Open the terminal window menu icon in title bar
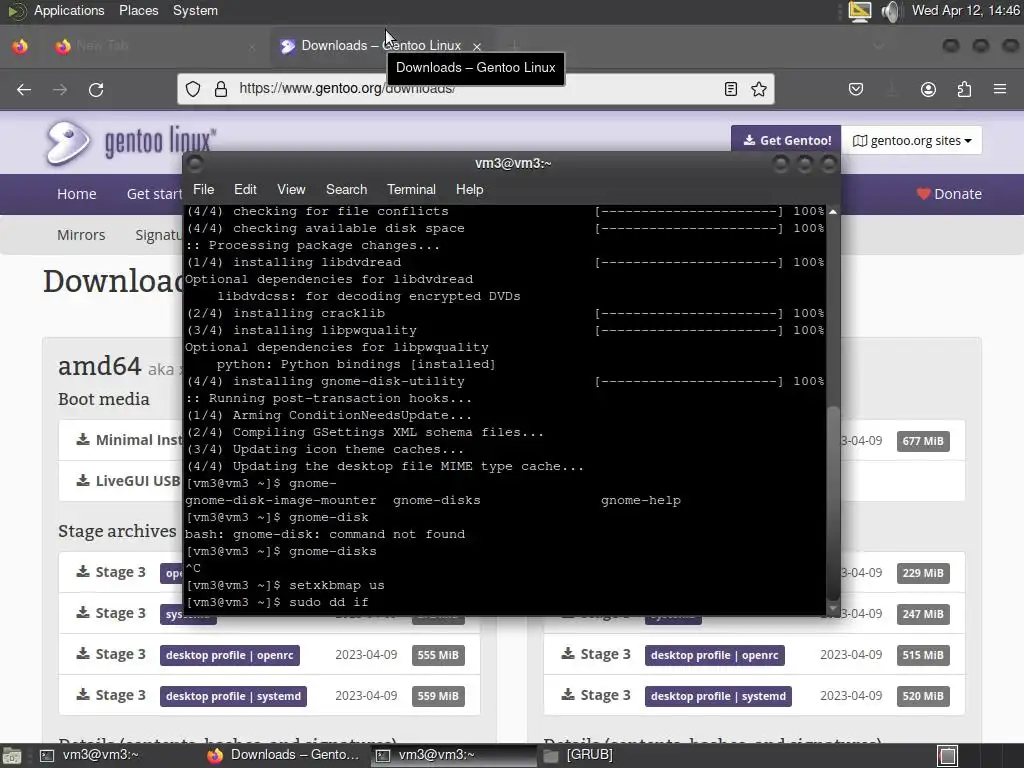The height and width of the screenshot is (768, 1024). pos(195,164)
